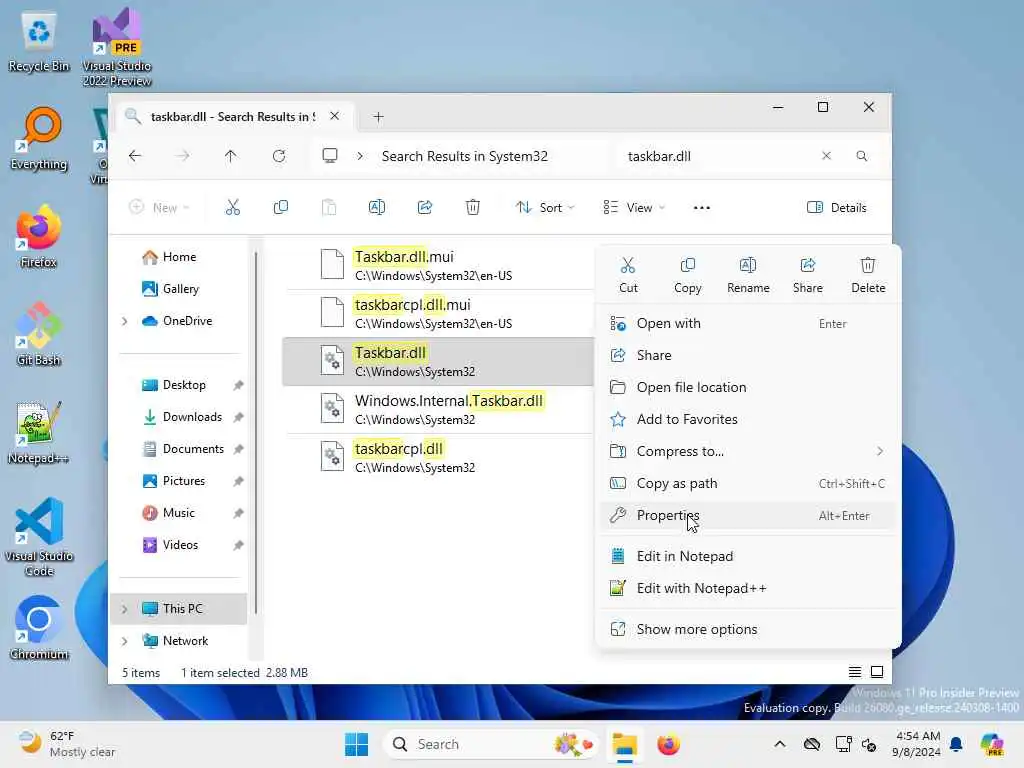Toggle the Details pane
The height and width of the screenshot is (768, 1024).
point(837,208)
